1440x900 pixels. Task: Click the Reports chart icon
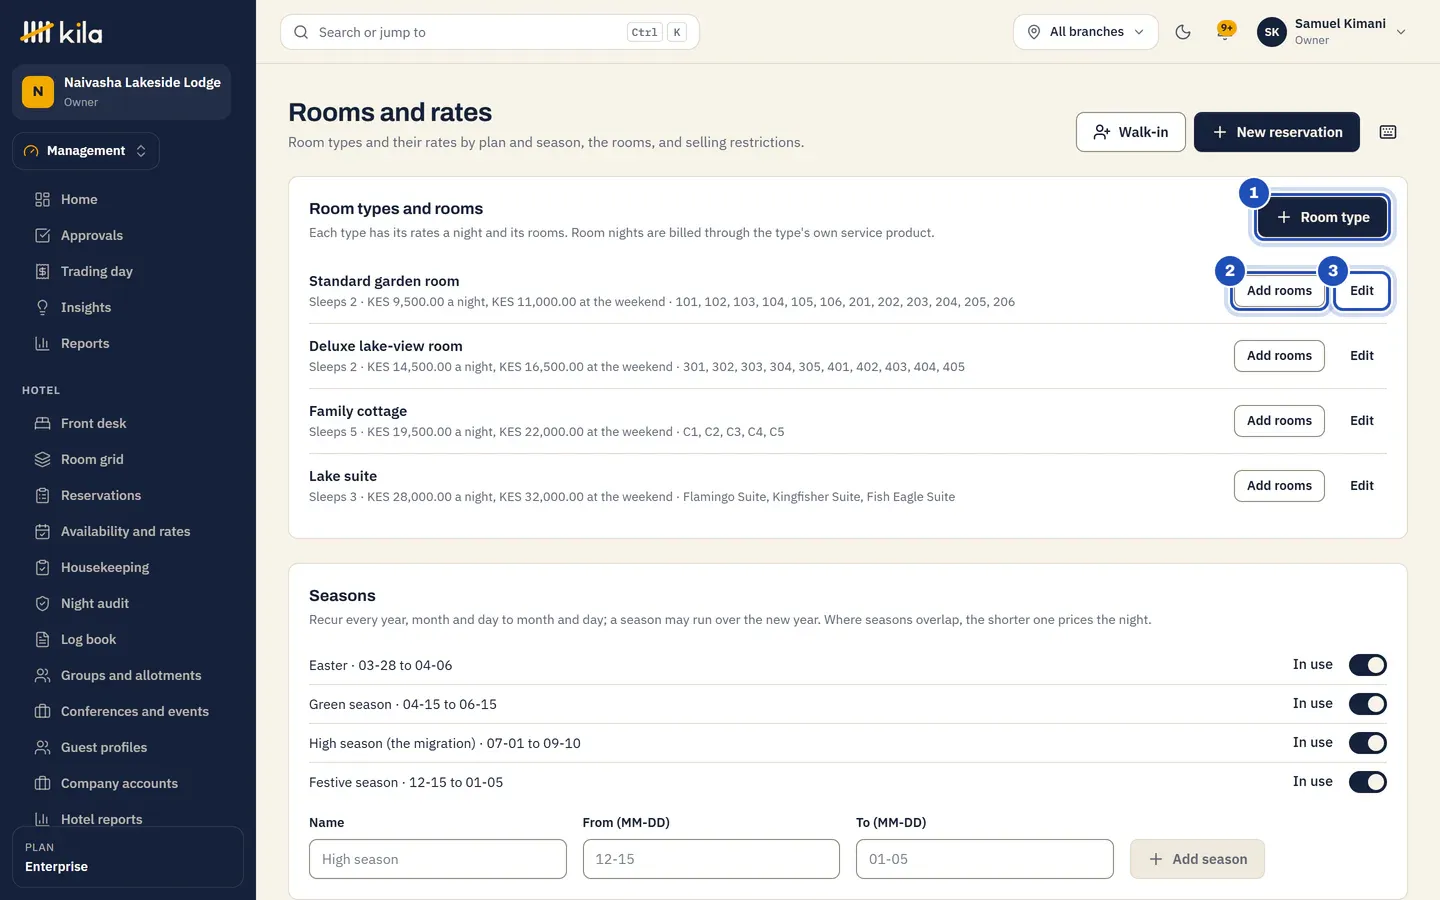click(42, 343)
